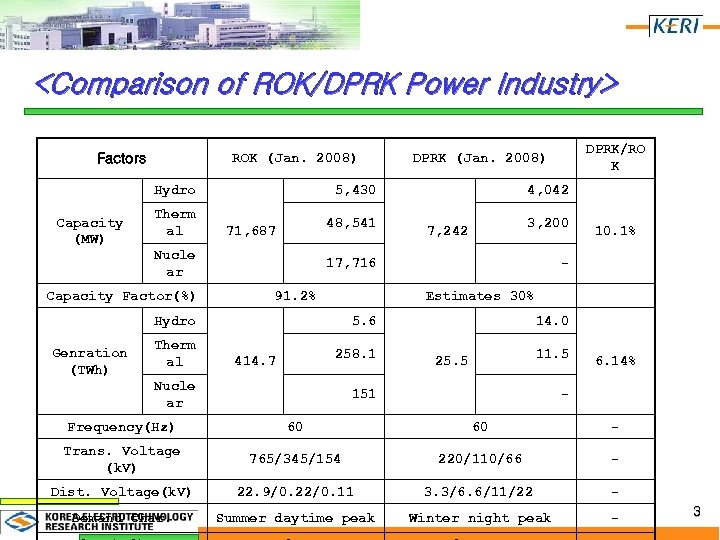Click the 91.2% capacity factor cell

[296, 296]
